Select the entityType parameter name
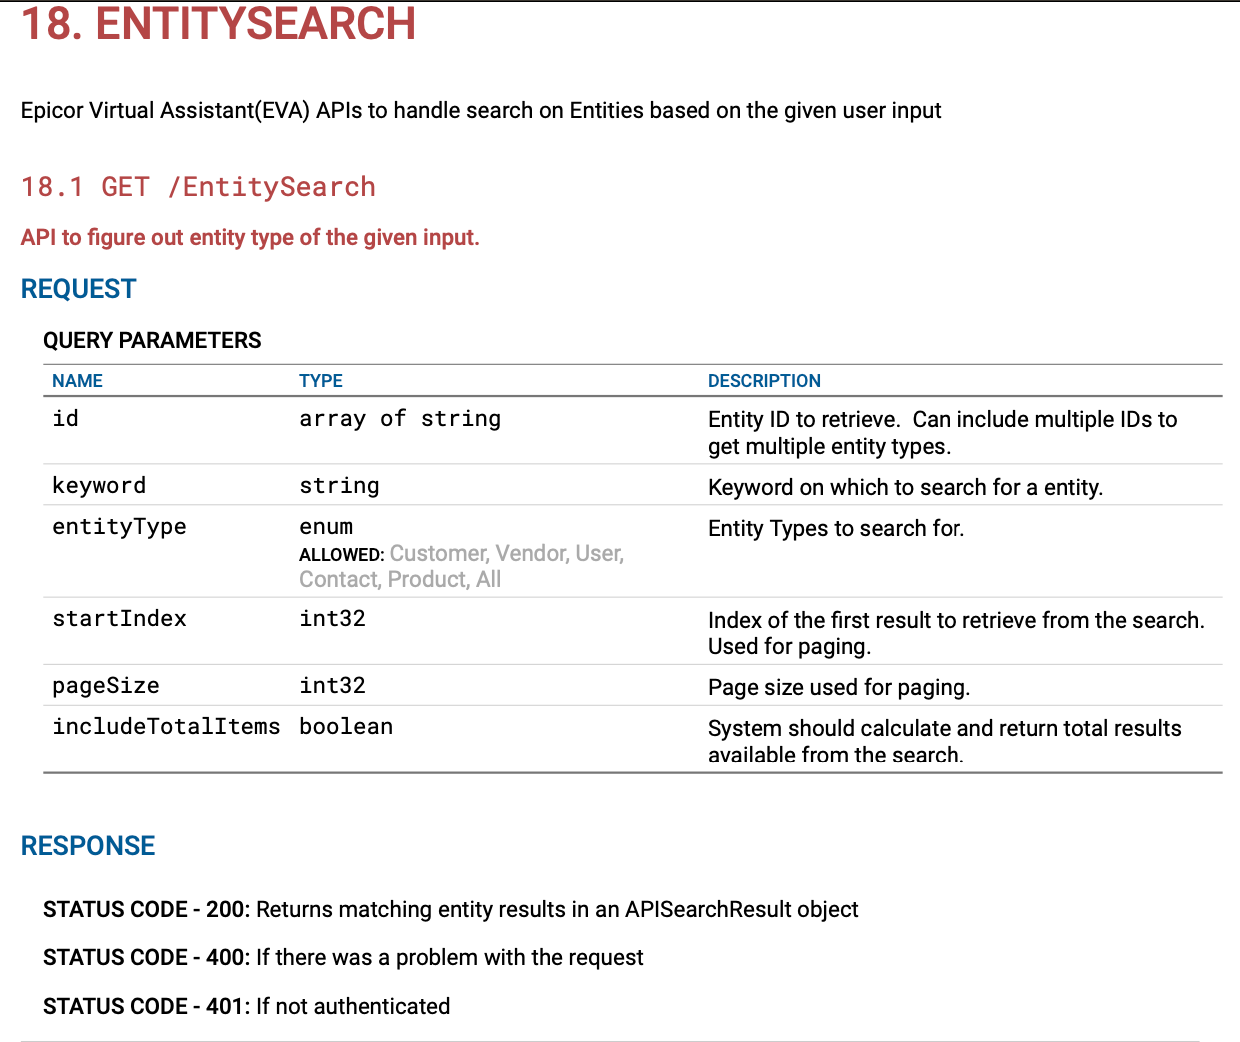 pos(119,527)
